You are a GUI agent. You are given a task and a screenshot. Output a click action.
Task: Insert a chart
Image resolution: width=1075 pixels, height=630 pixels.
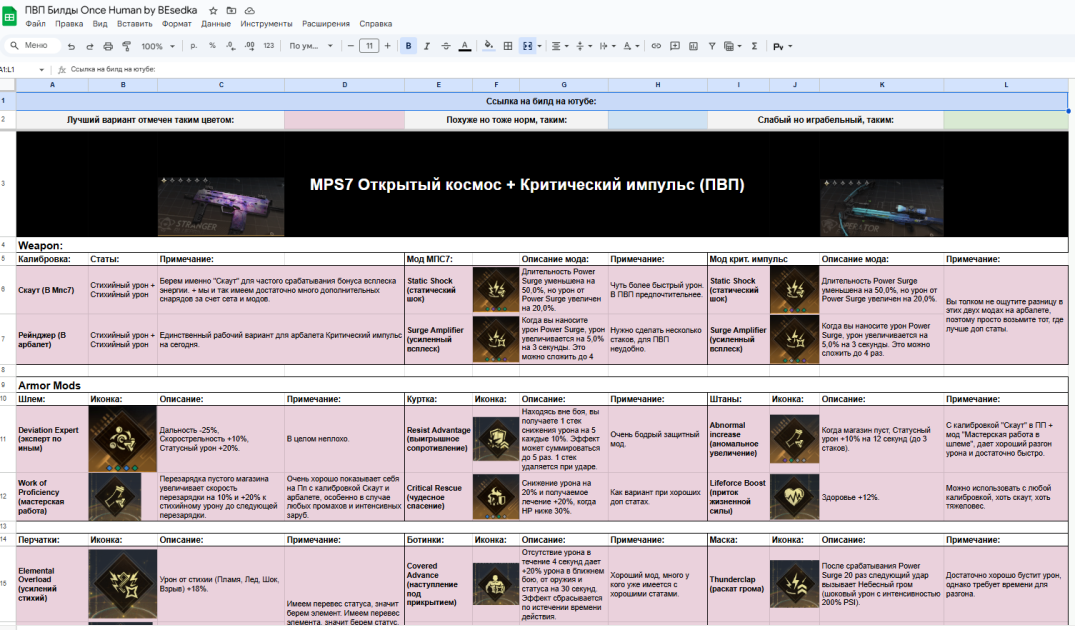pos(693,46)
